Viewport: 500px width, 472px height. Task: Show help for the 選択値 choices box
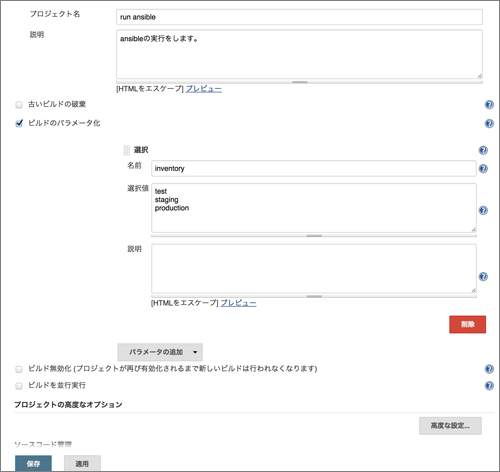483,210
